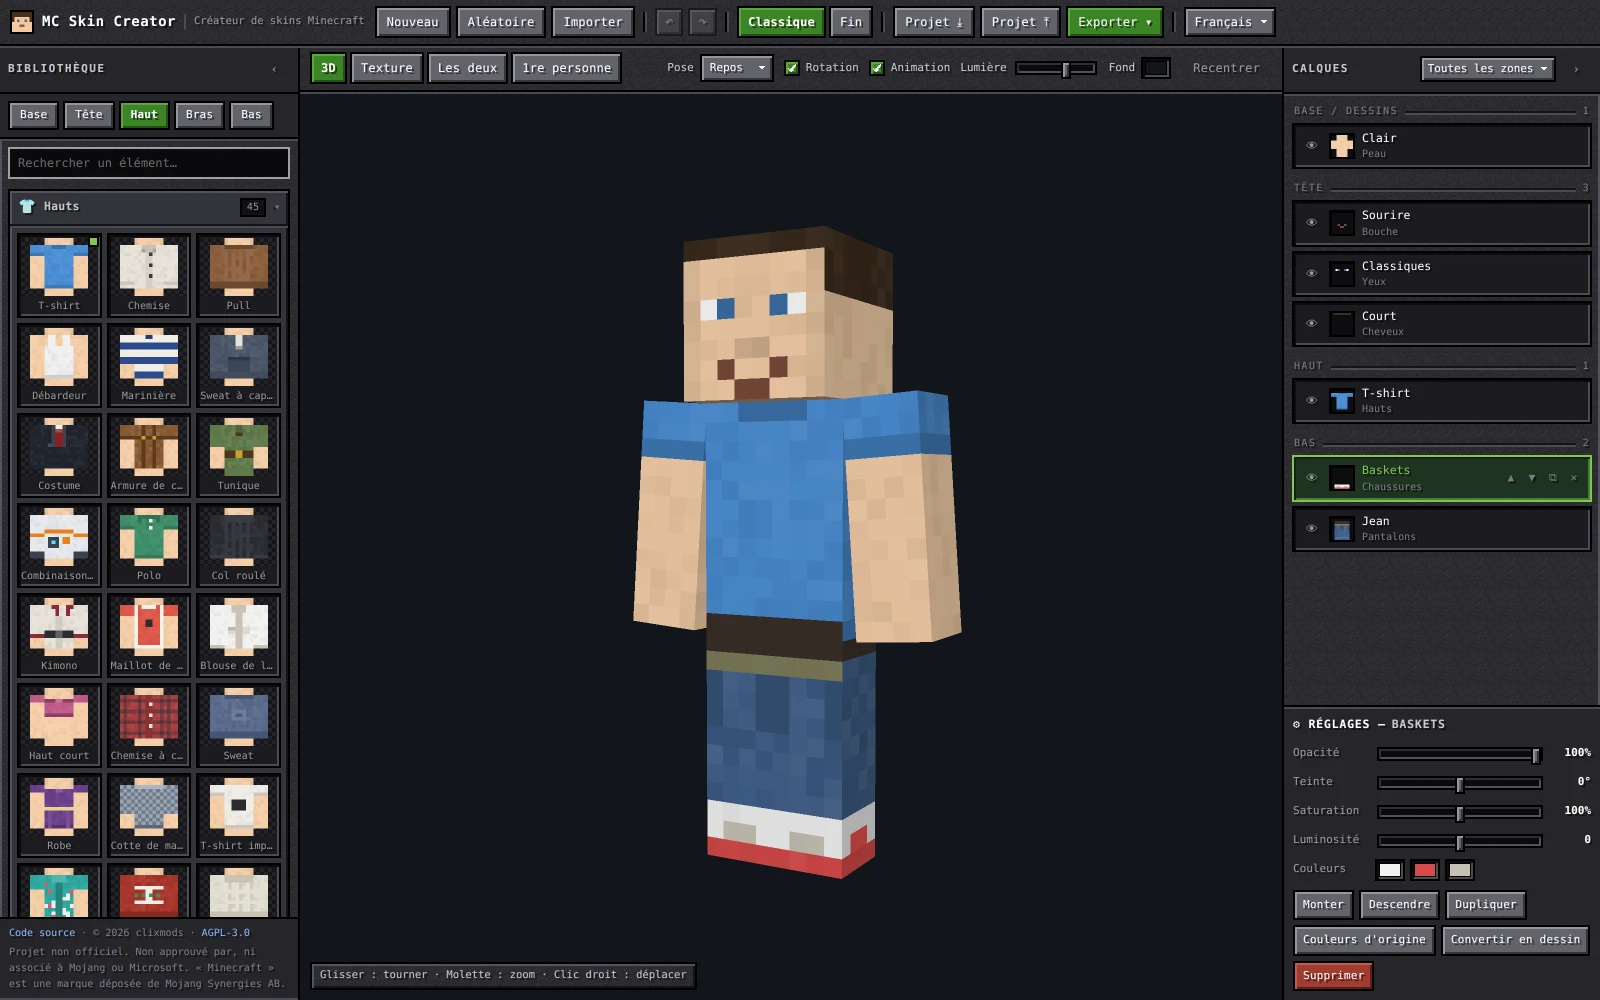The image size is (1600, 1000).
Task: Click the MC Skin Creator logo icon
Action: pyautogui.click(x=21, y=21)
